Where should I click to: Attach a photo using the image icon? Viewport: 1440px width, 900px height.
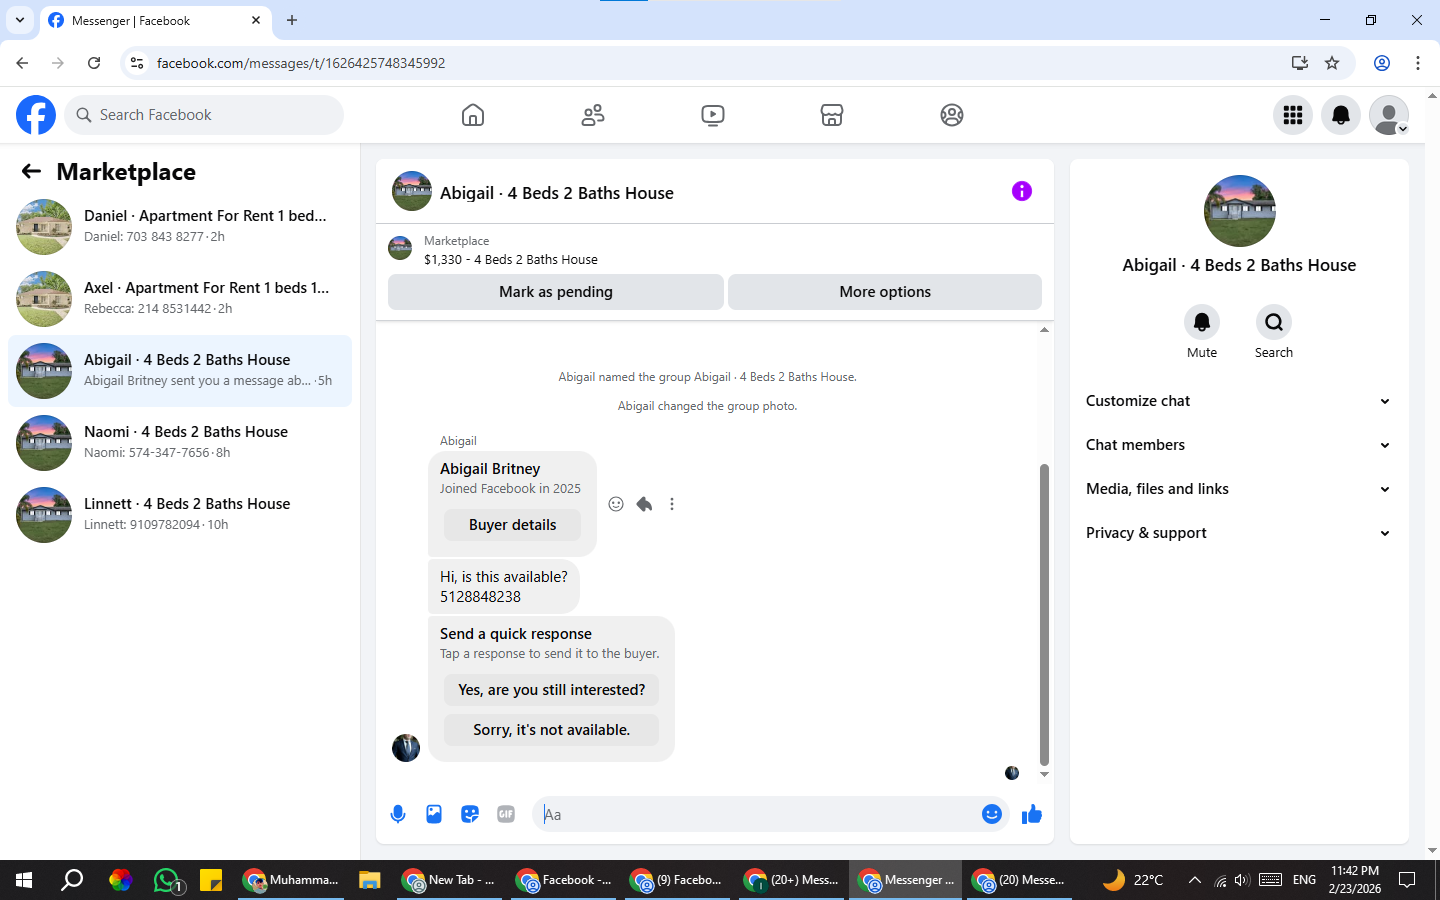(x=434, y=814)
